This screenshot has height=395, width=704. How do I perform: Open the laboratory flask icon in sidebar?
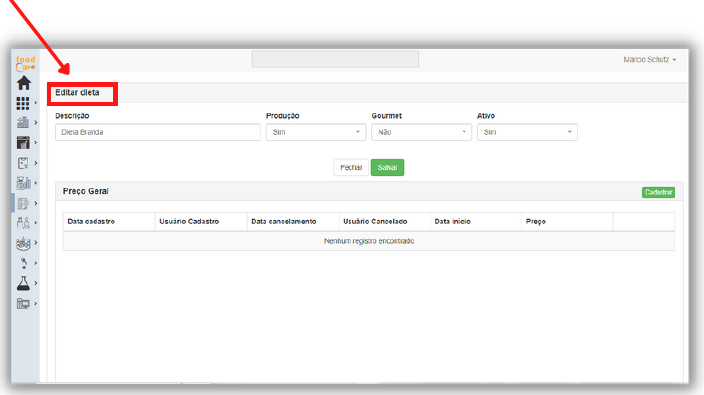[x=23, y=283]
